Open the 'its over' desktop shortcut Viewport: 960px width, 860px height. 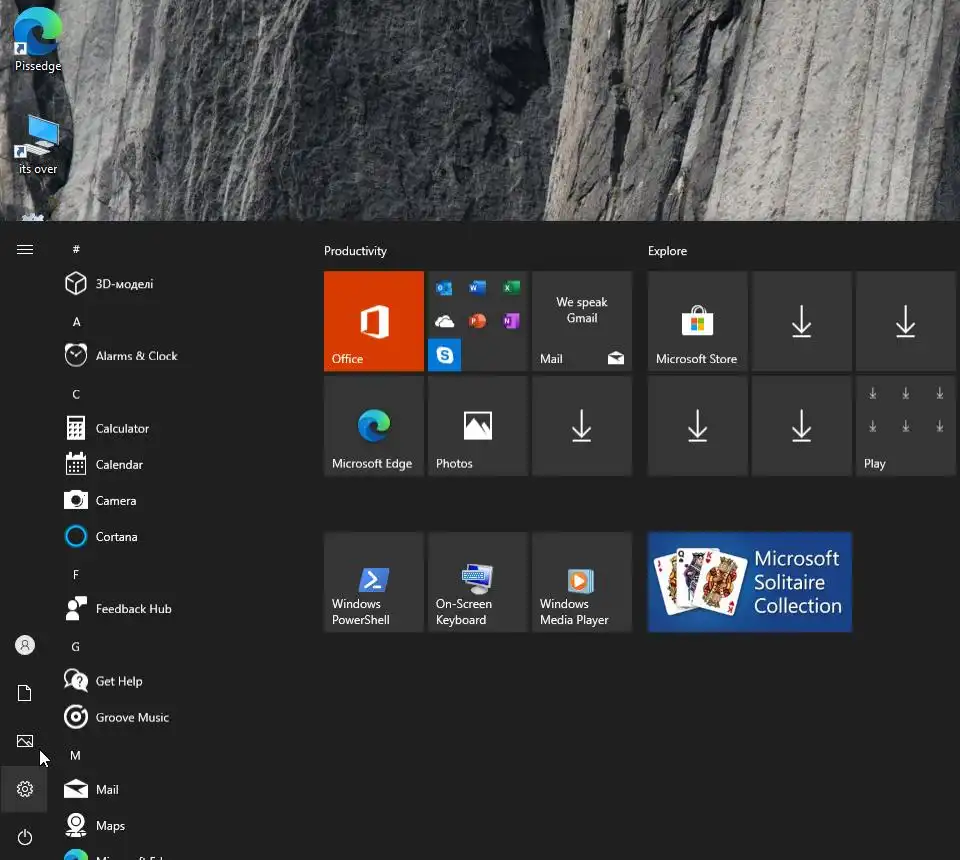point(37,145)
